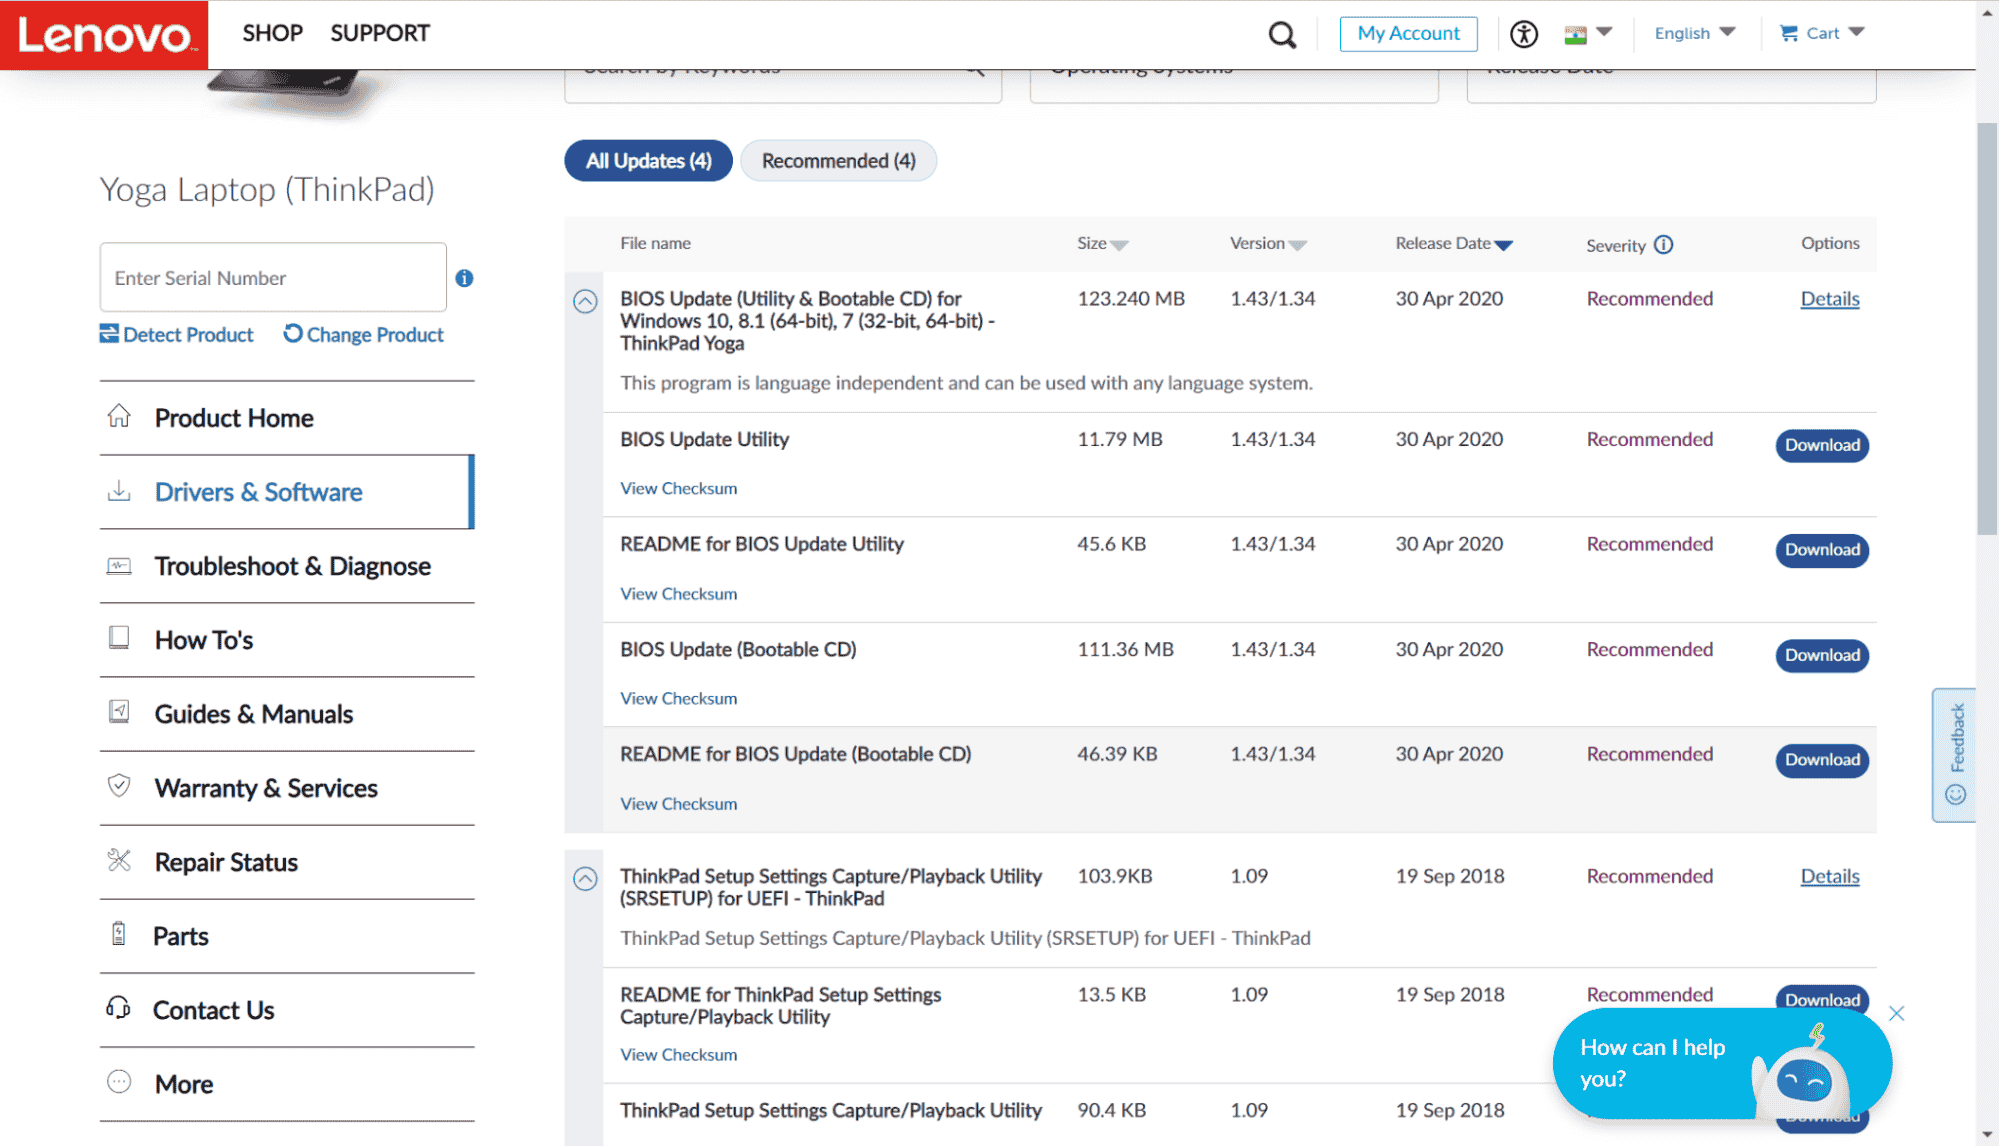
Task: Click the Troubleshoot & Diagnose wrench icon
Action: (x=117, y=564)
